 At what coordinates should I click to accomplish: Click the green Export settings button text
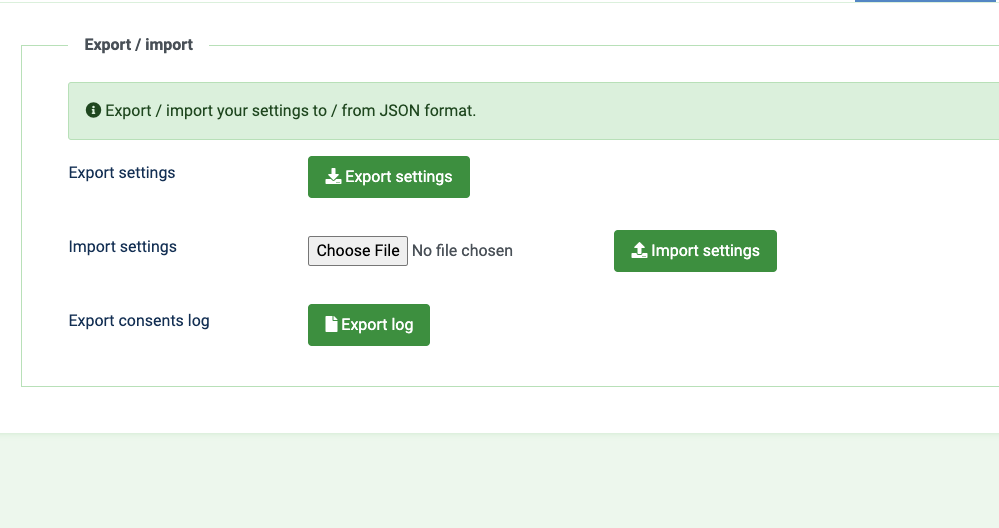(x=399, y=177)
